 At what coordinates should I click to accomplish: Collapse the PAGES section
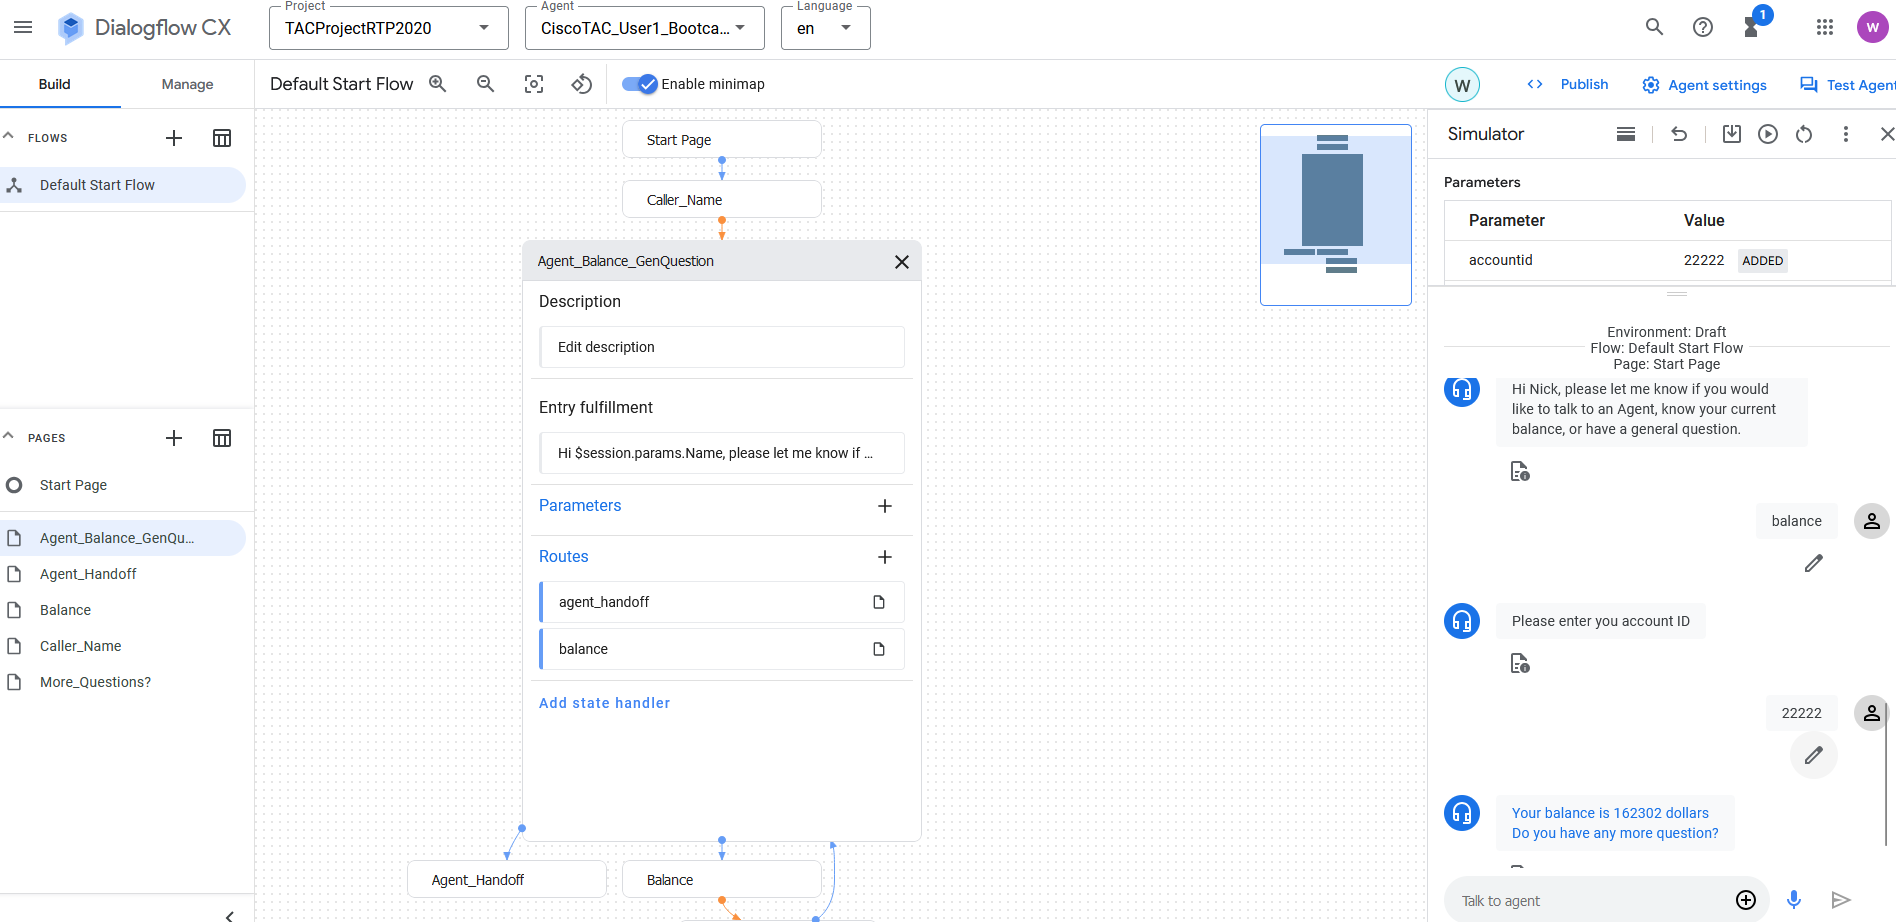click(x=8, y=436)
